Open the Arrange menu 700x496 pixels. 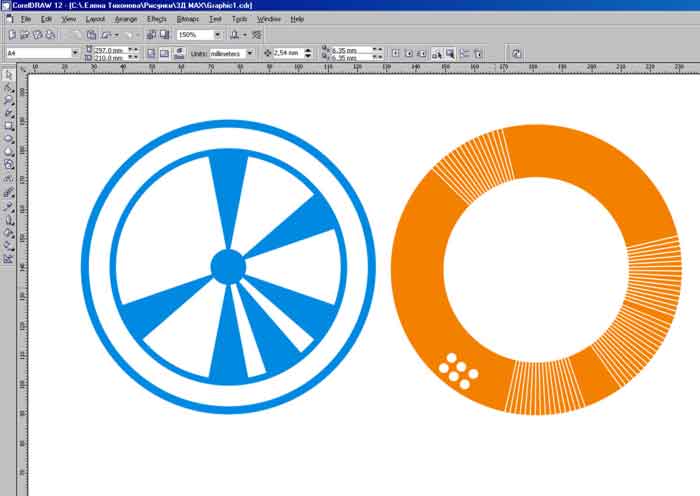coord(126,19)
